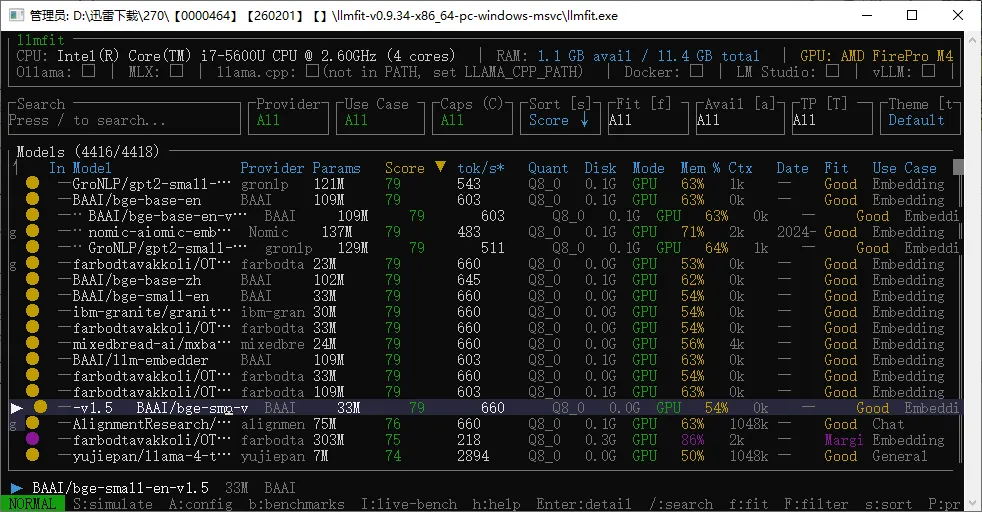Open the Sort [s] Score selector
Screen dimensions: 982x512
coord(561,116)
